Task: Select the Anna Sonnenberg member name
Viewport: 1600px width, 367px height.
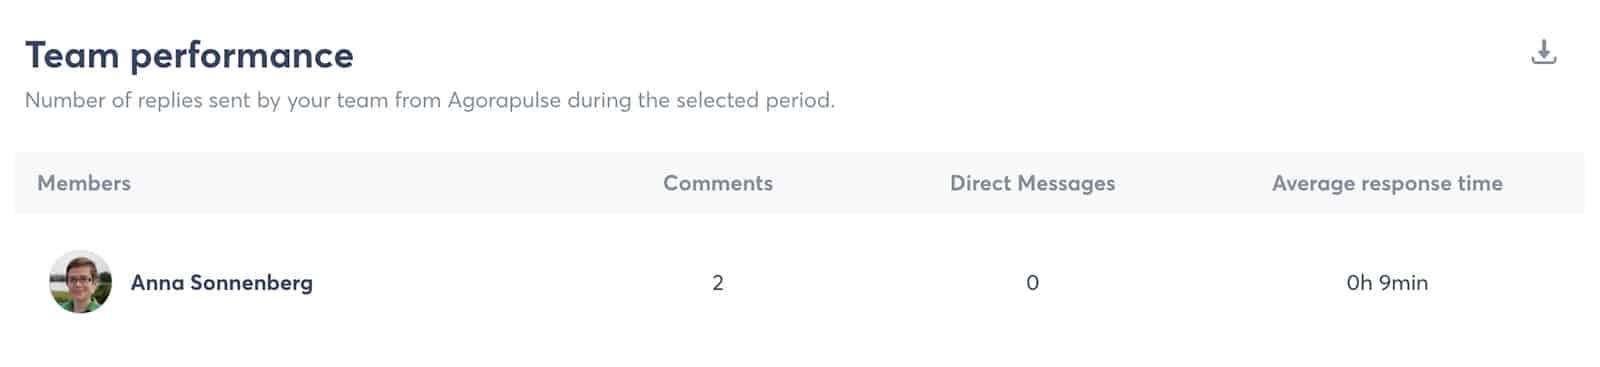Action: pos(222,283)
